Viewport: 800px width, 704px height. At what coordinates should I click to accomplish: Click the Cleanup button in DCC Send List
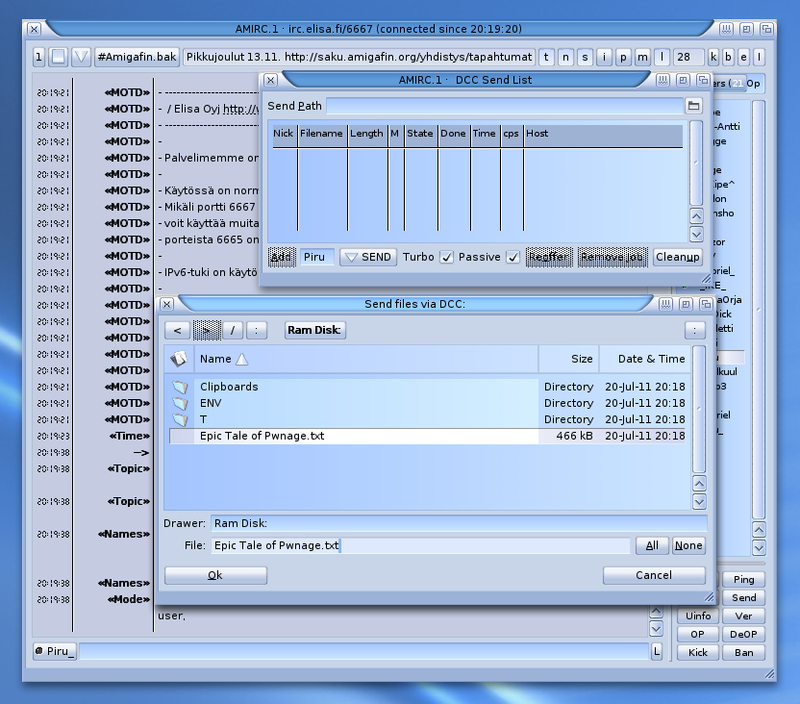677,257
